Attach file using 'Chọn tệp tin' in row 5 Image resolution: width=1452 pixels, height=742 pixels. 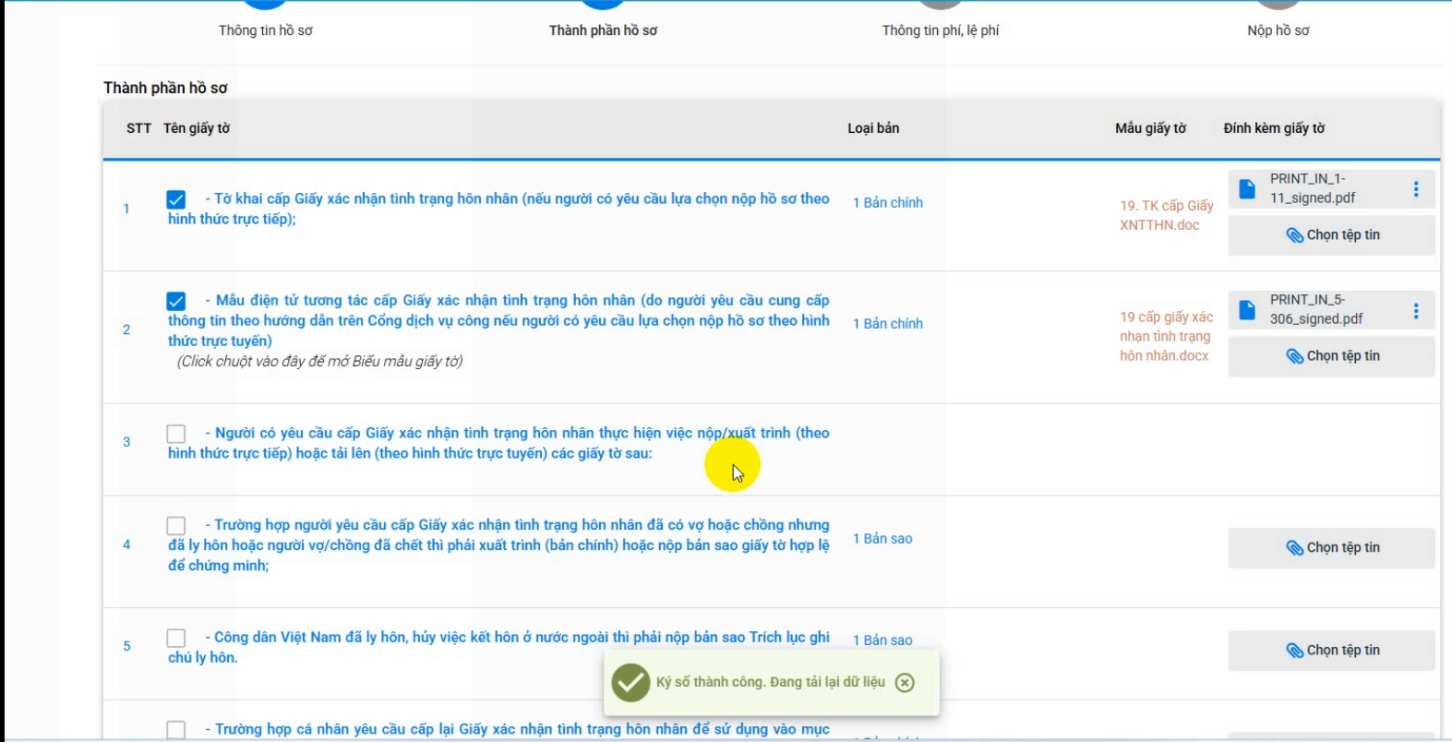click(1331, 650)
